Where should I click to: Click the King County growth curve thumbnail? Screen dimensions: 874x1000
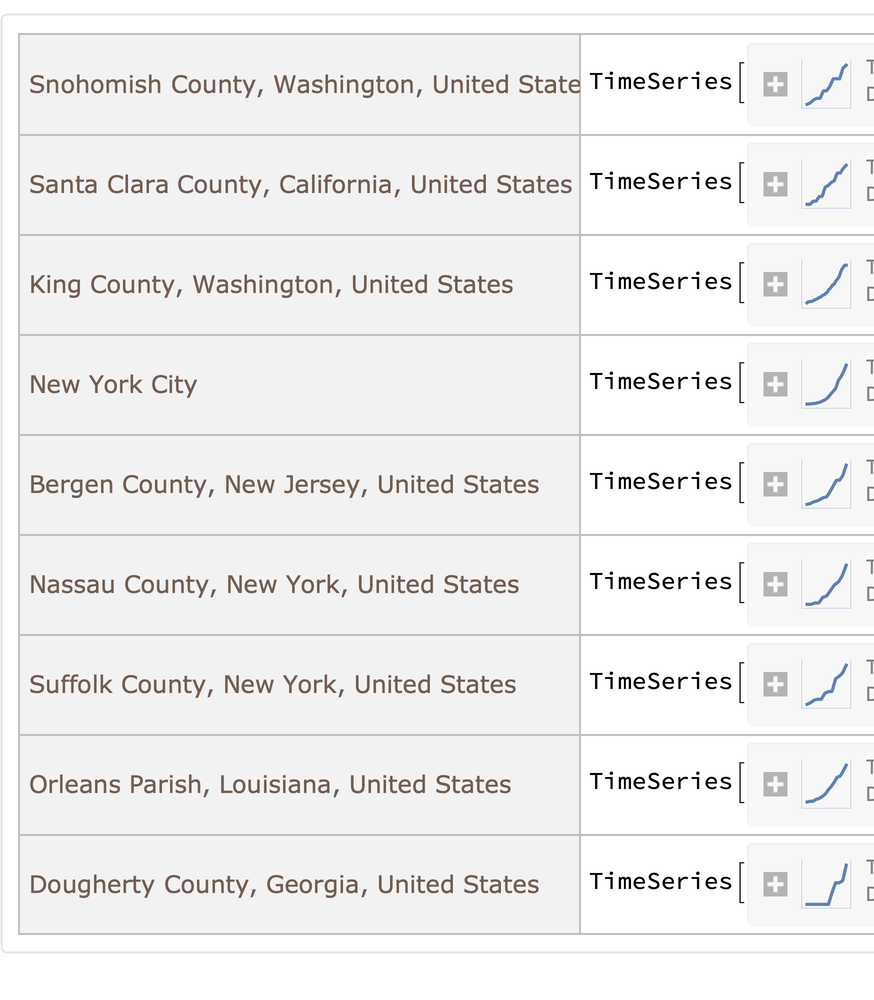(x=826, y=285)
